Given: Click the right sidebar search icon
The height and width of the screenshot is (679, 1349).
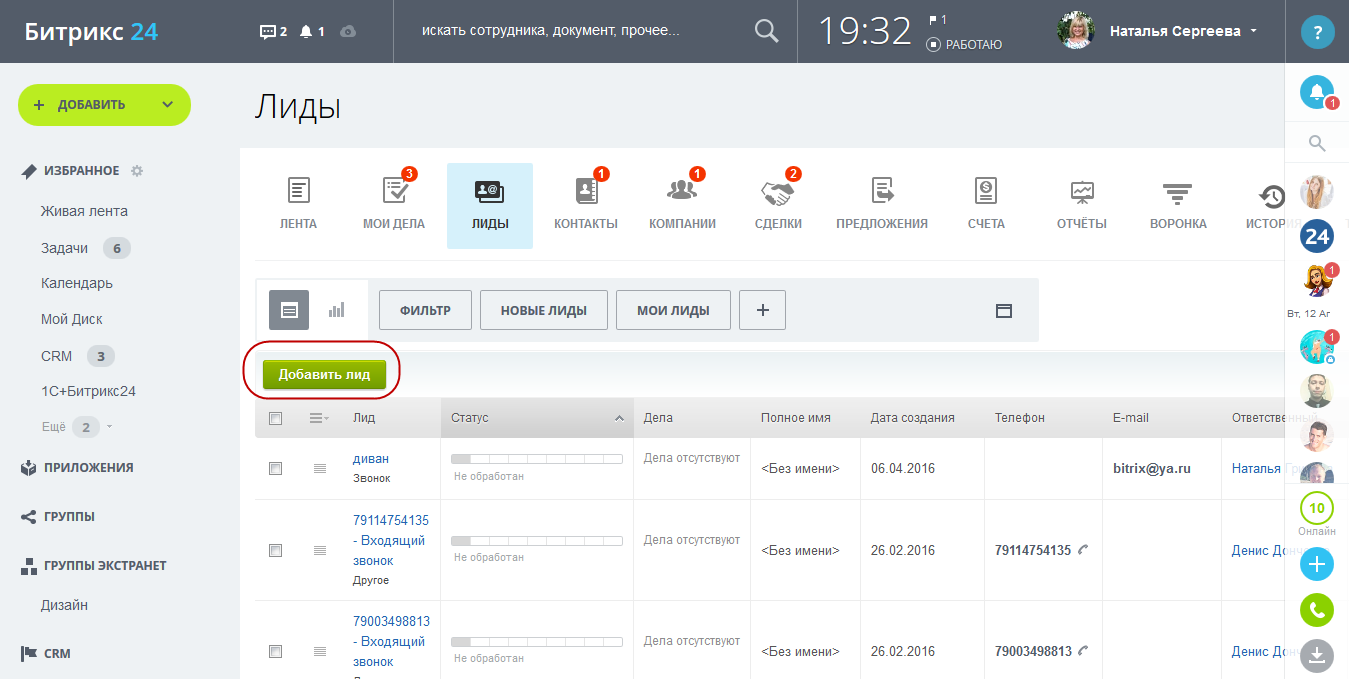Looking at the screenshot, I should pyautogui.click(x=1317, y=144).
